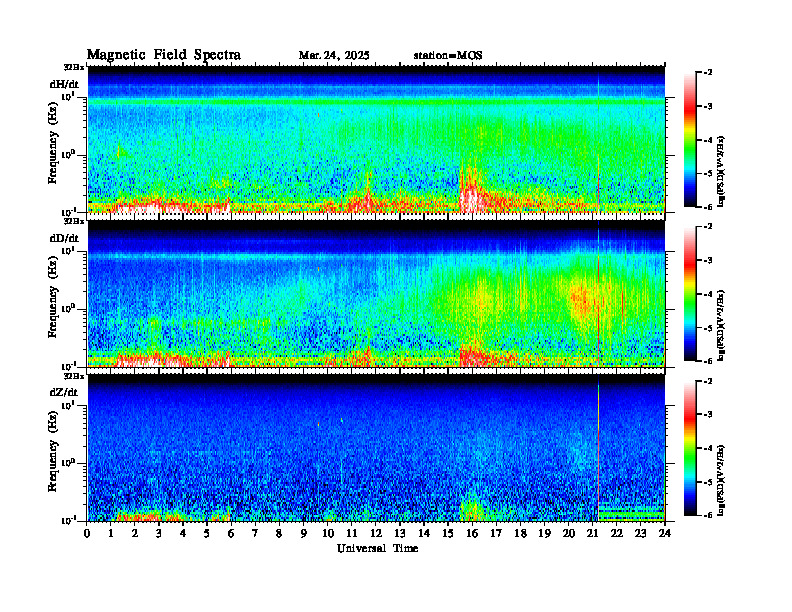Click the "-6" tick on dH/dt color bar
The height and width of the screenshot is (612, 792).
[x=708, y=207]
